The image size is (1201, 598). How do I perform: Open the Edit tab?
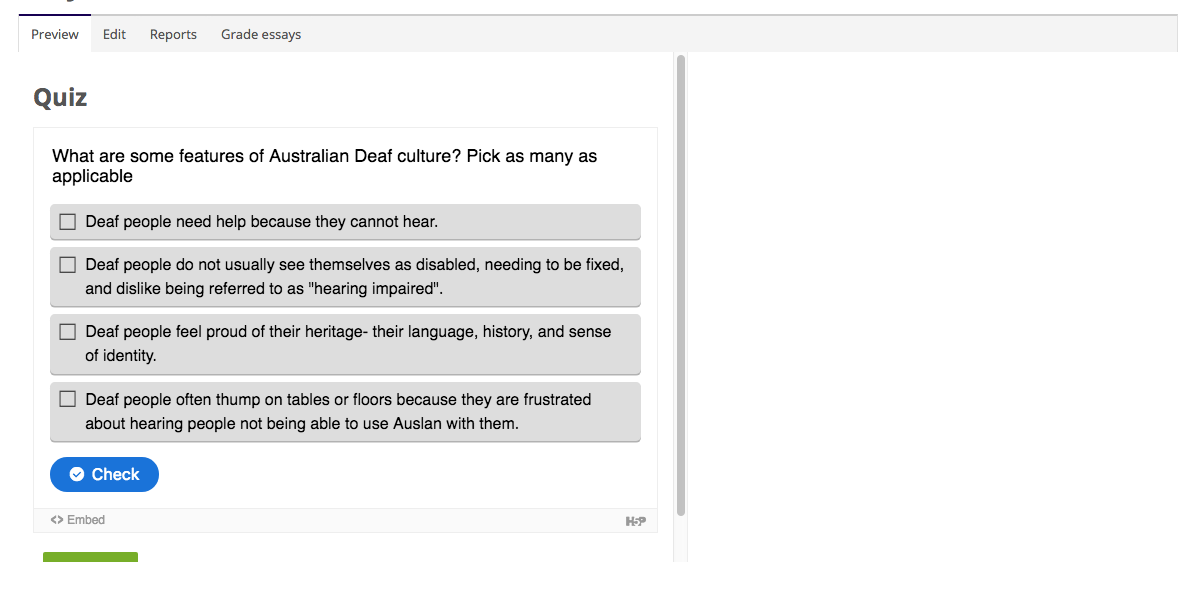(115, 34)
